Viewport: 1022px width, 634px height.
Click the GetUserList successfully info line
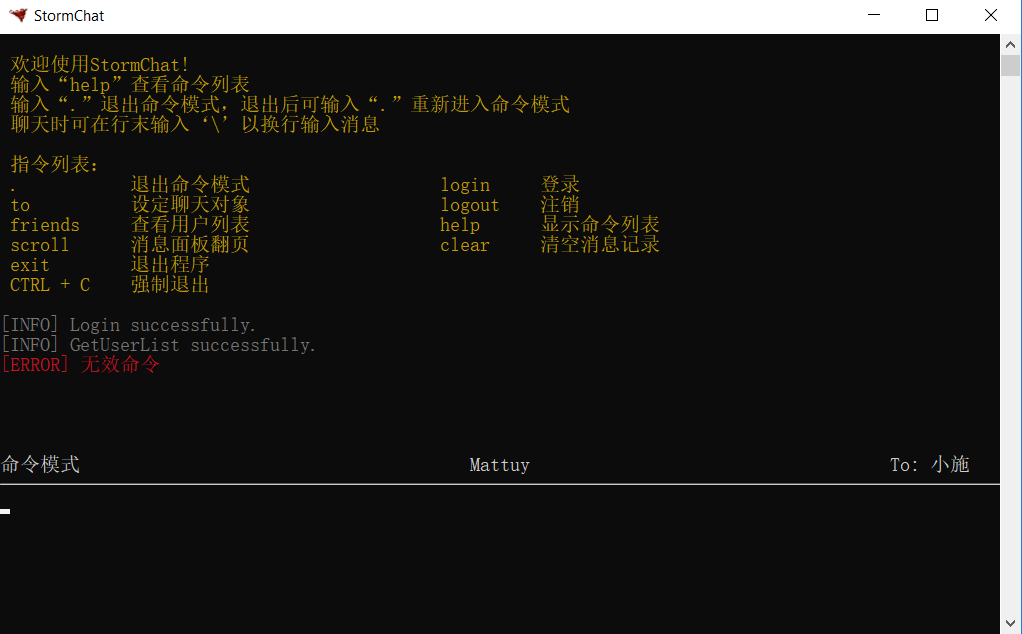pos(158,345)
